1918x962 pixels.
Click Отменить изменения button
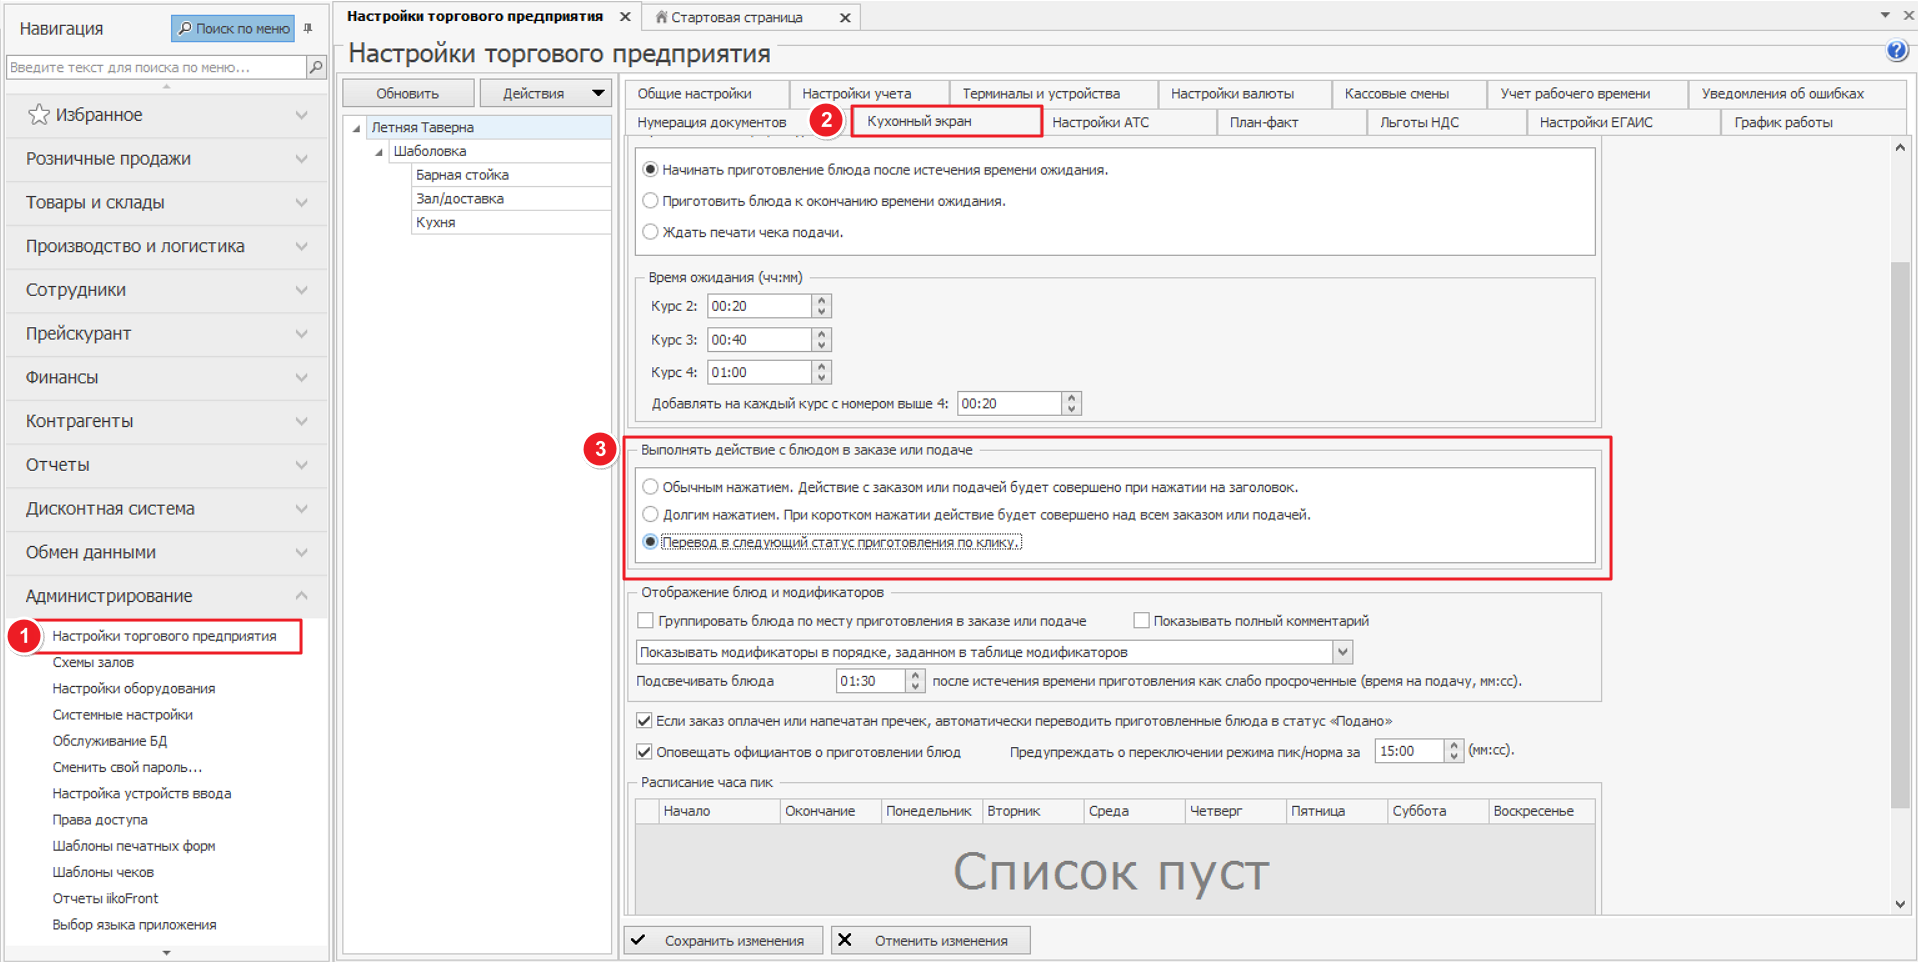930,940
